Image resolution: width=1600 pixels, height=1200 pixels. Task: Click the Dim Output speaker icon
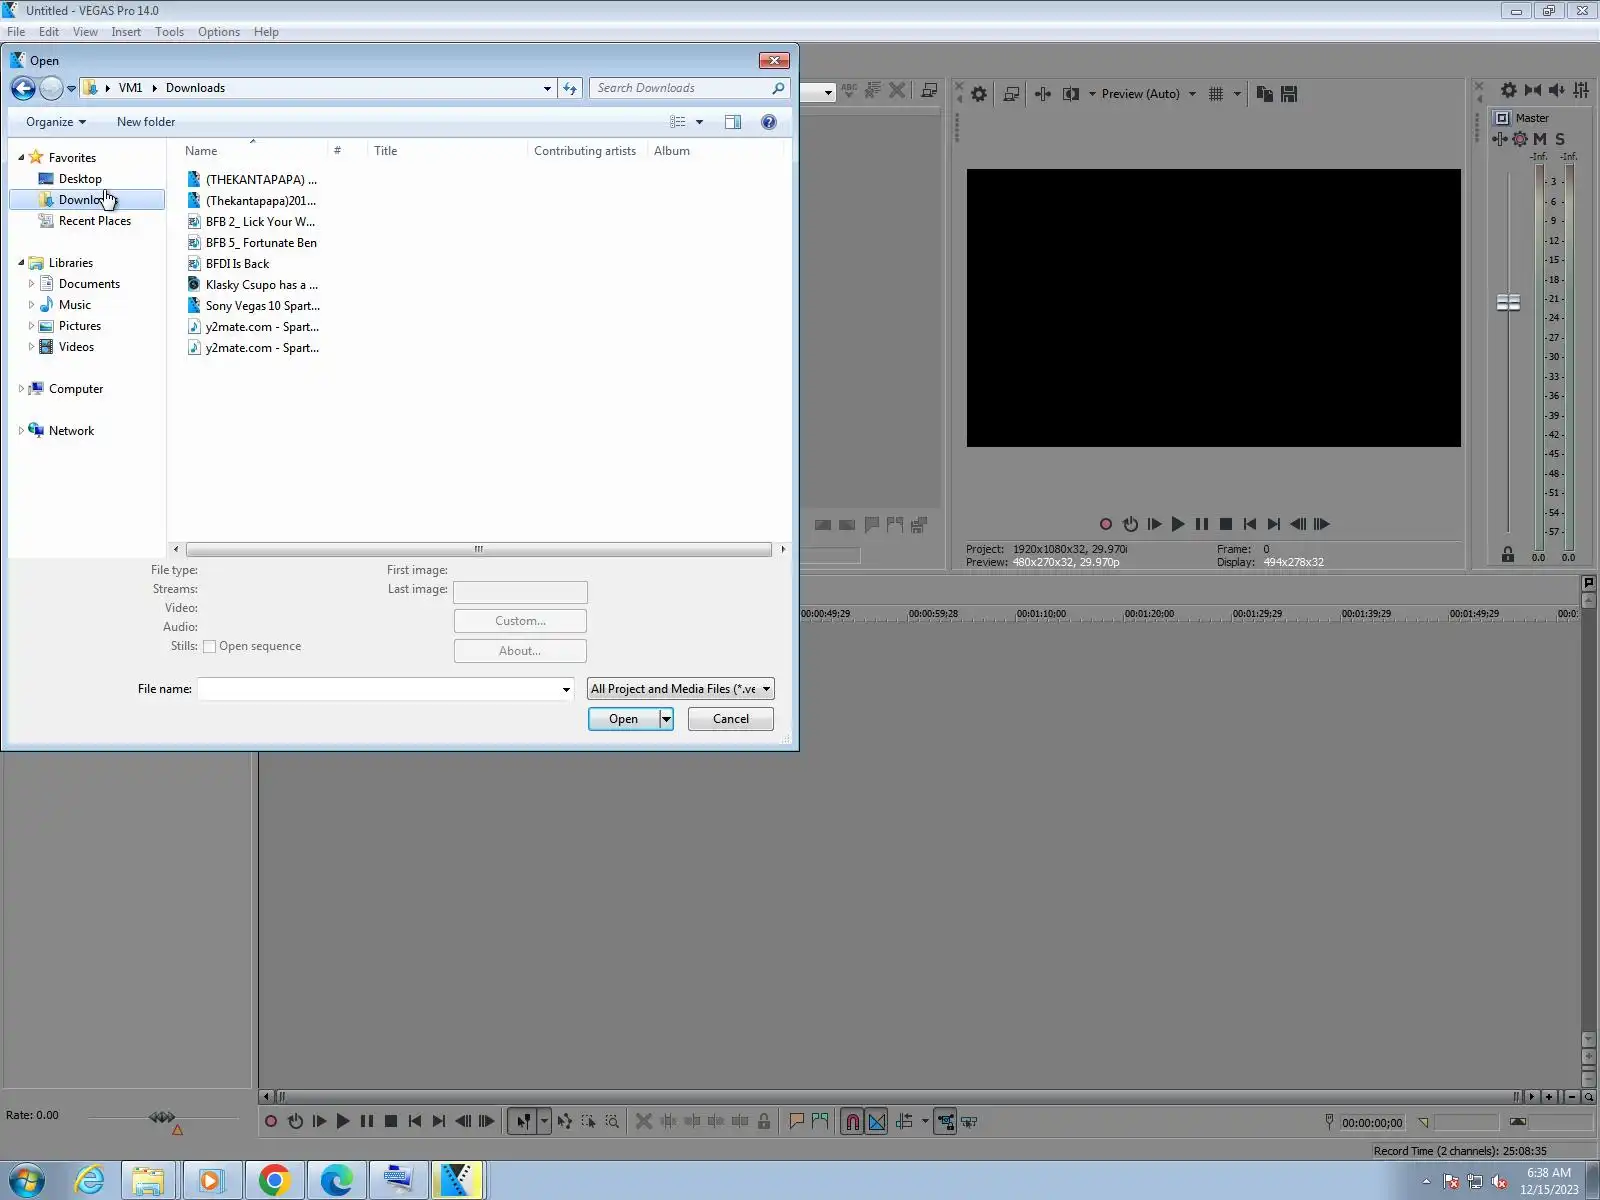[x=1557, y=90]
